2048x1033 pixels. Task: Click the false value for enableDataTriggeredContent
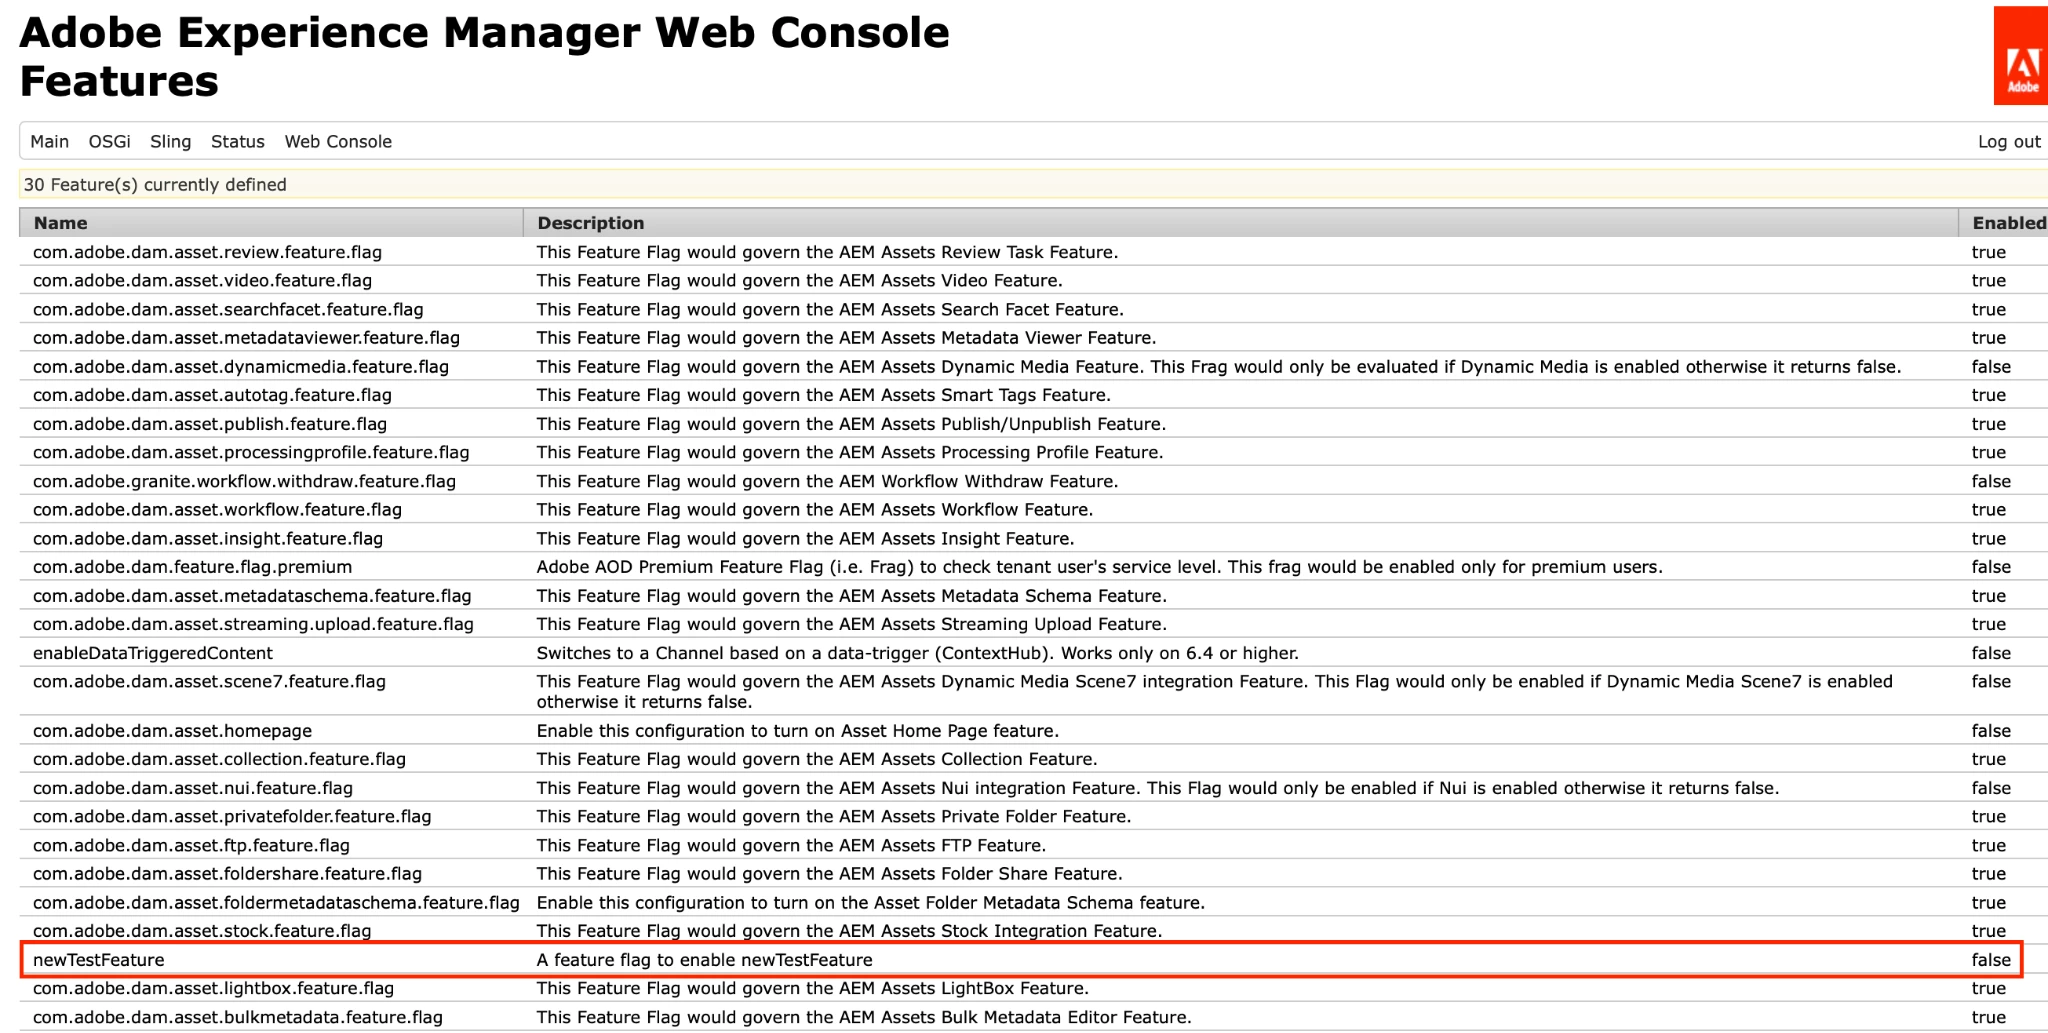point(1990,653)
